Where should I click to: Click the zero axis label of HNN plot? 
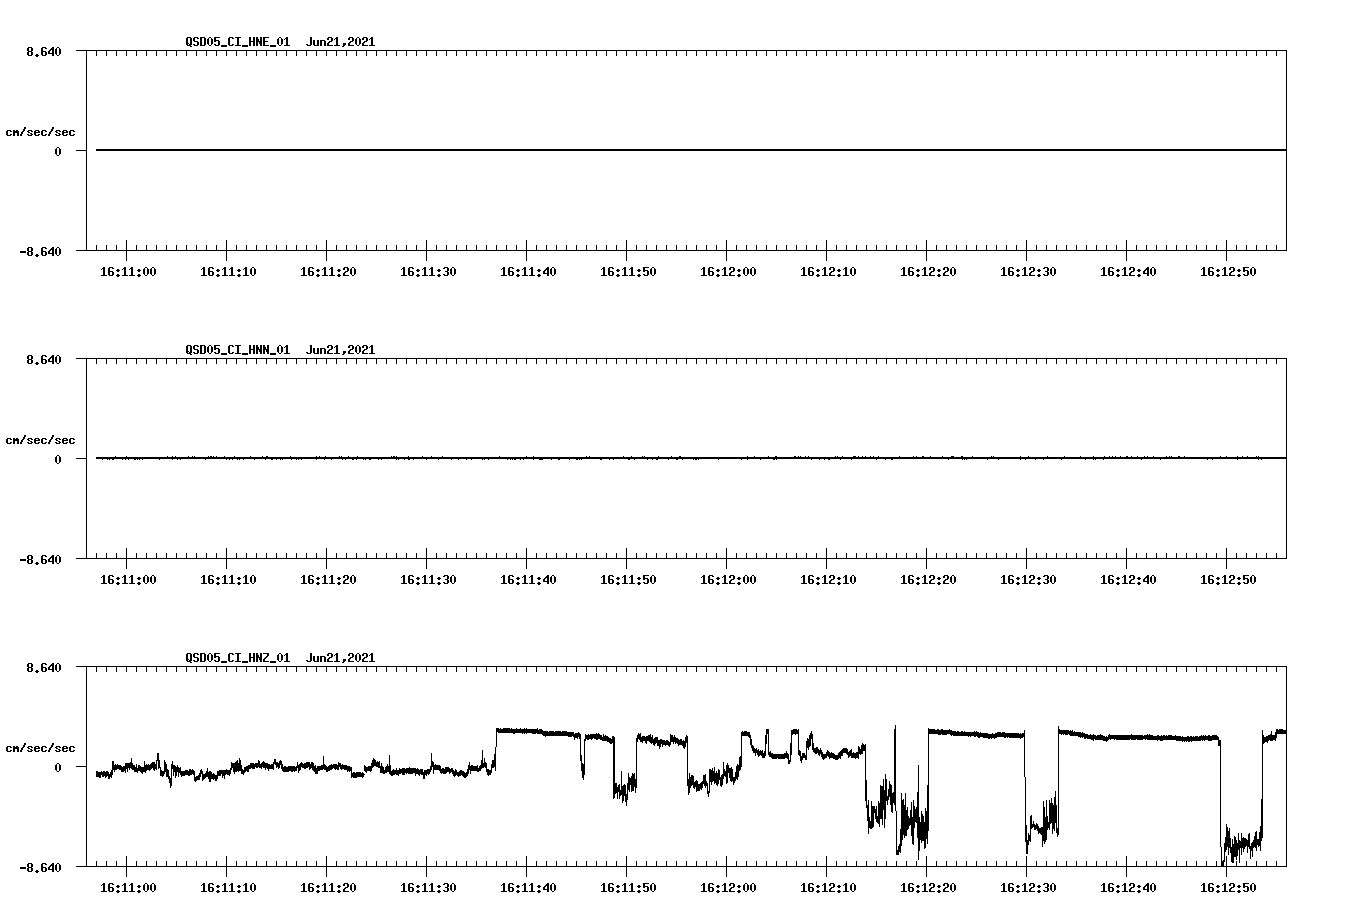click(x=58, y=460)
